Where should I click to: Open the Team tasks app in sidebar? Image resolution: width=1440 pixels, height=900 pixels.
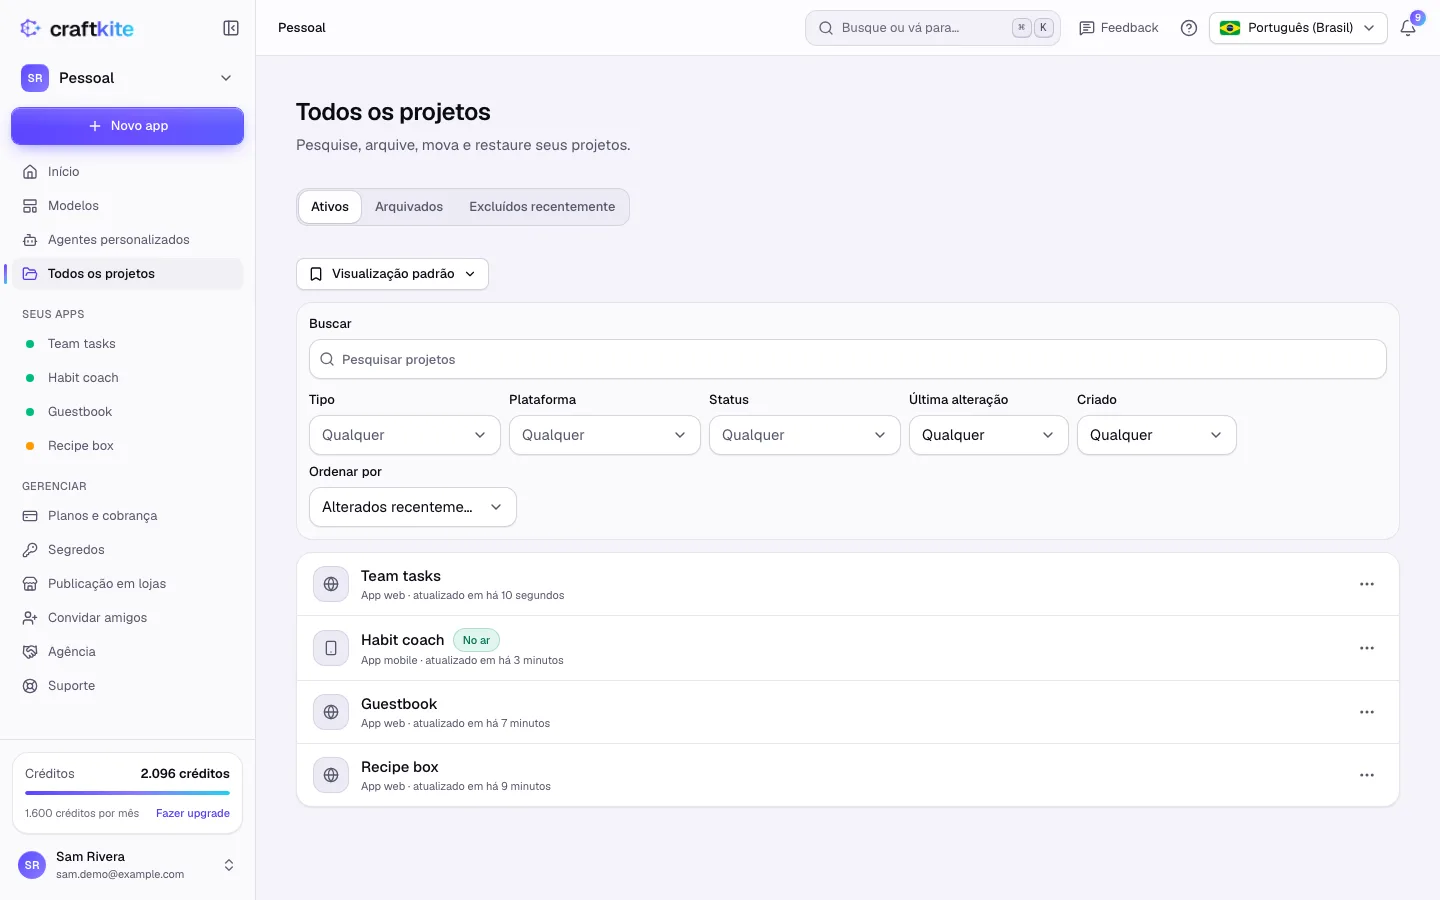click(127, 344)
